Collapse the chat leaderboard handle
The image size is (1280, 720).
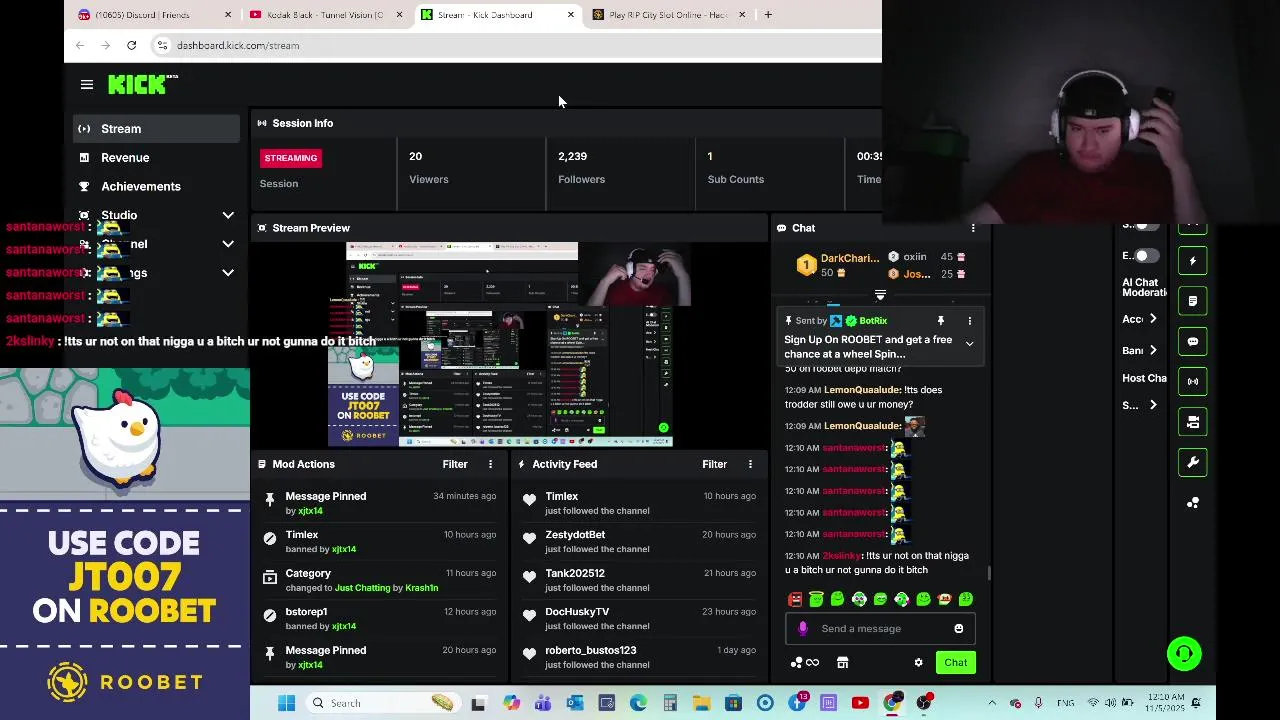pyautogui.click(x=880, y=295)
